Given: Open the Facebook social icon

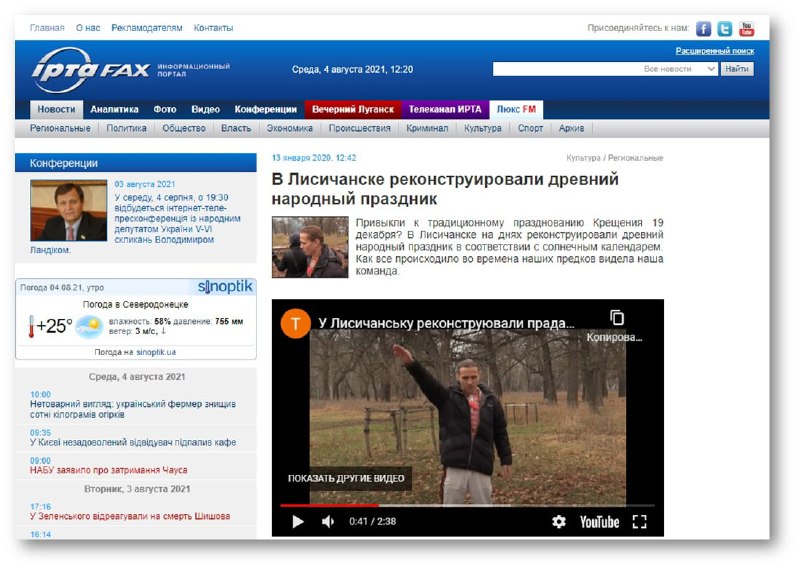Looking at the screenshot, I should (x=703, y=29).
